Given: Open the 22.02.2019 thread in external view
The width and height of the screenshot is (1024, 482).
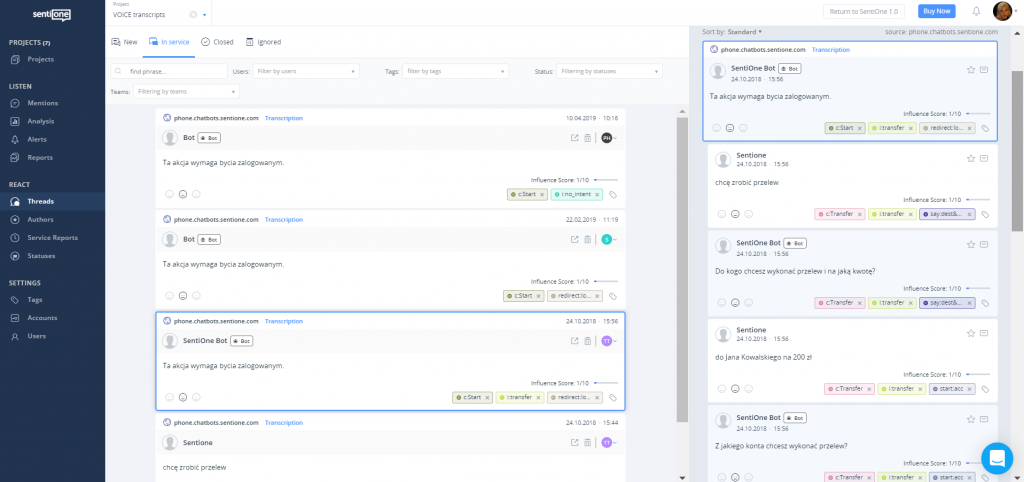Looking at the screenshot, I should 574,239.
